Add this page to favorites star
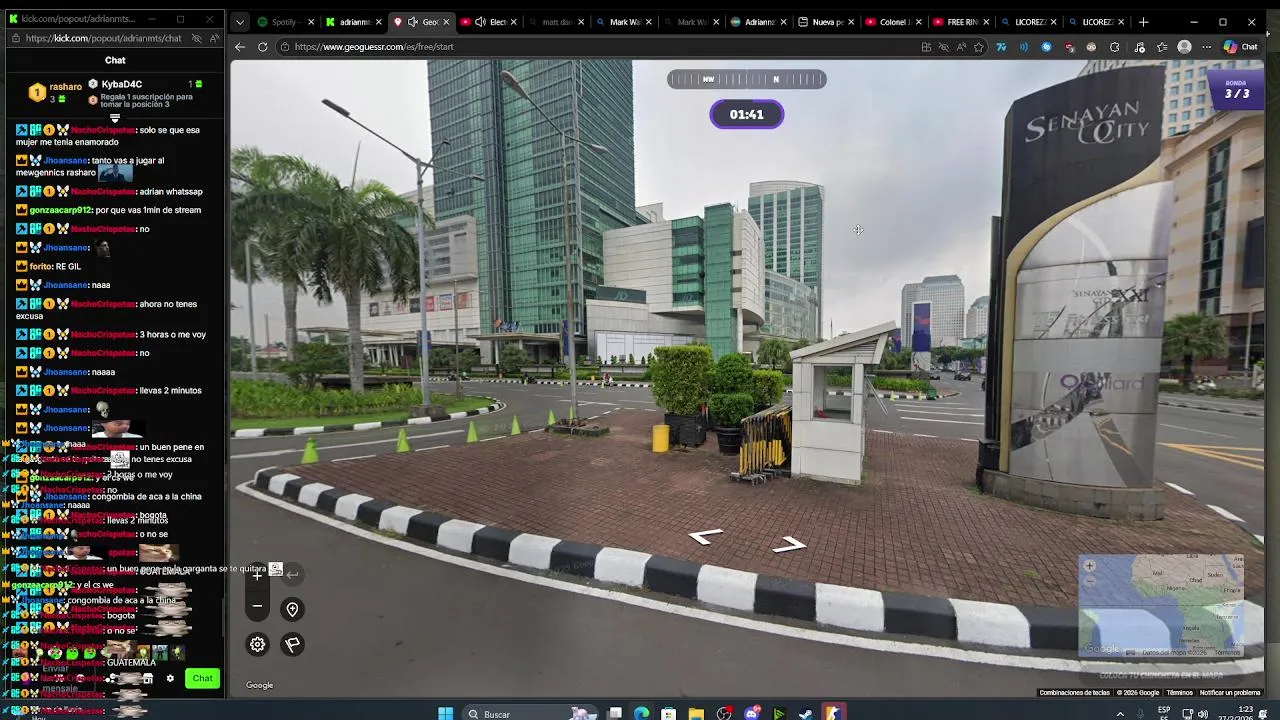 [978, 46]
